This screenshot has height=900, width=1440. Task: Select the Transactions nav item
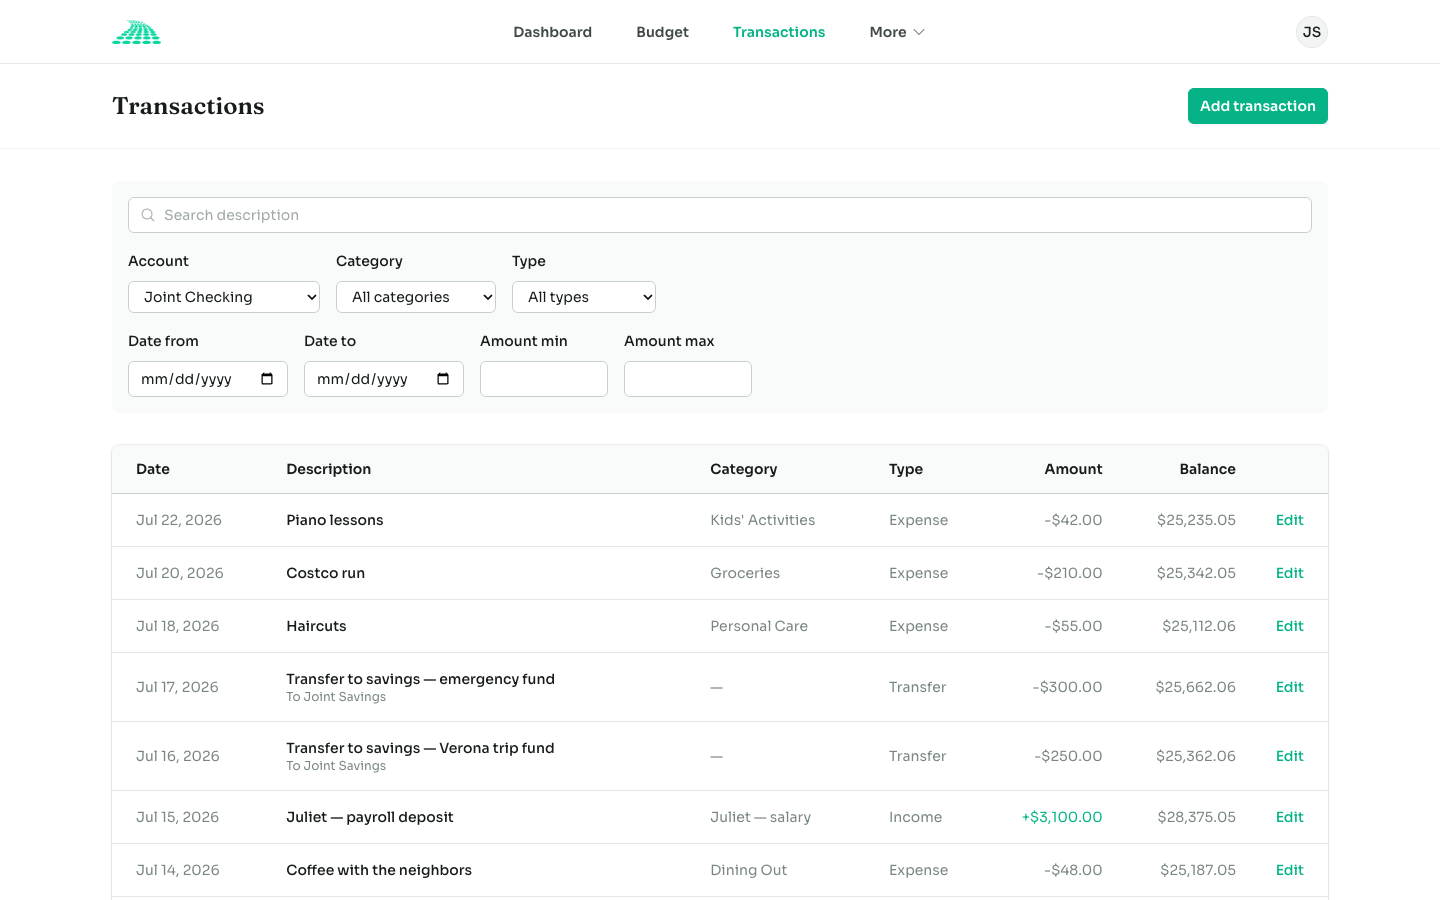[x=779, y=32]
